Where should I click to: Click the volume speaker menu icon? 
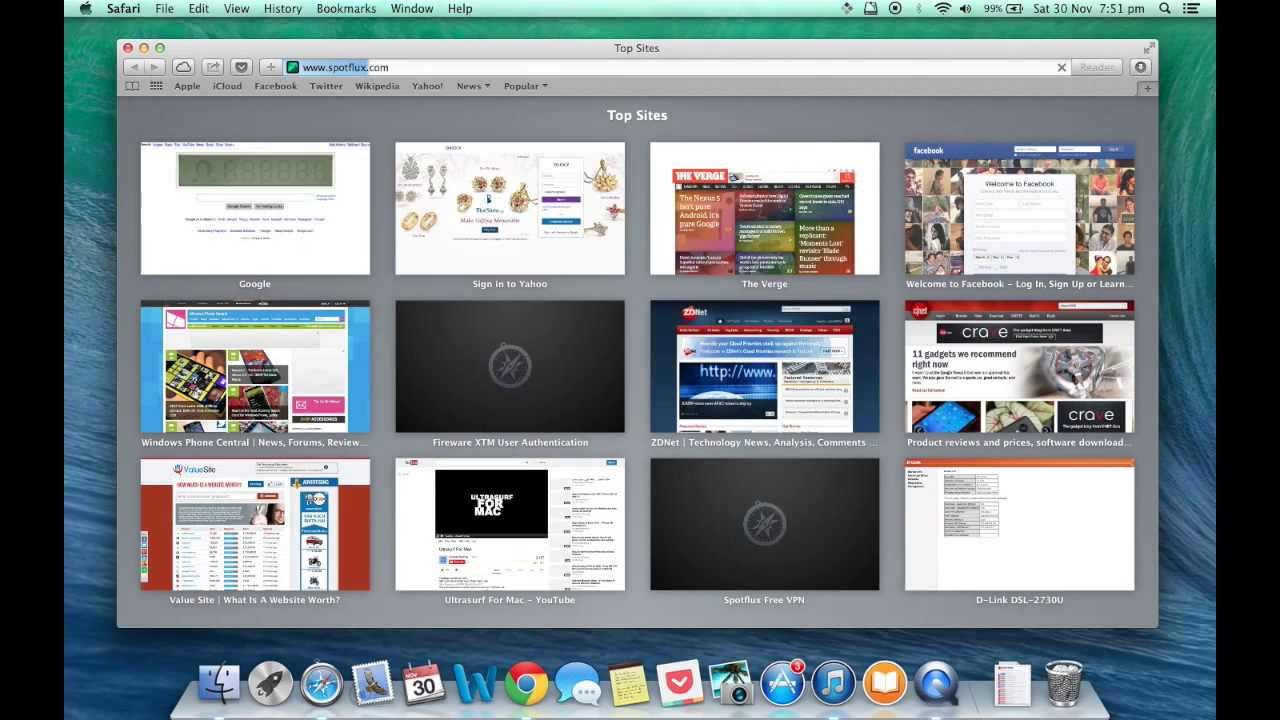click(x=965, y=8)
